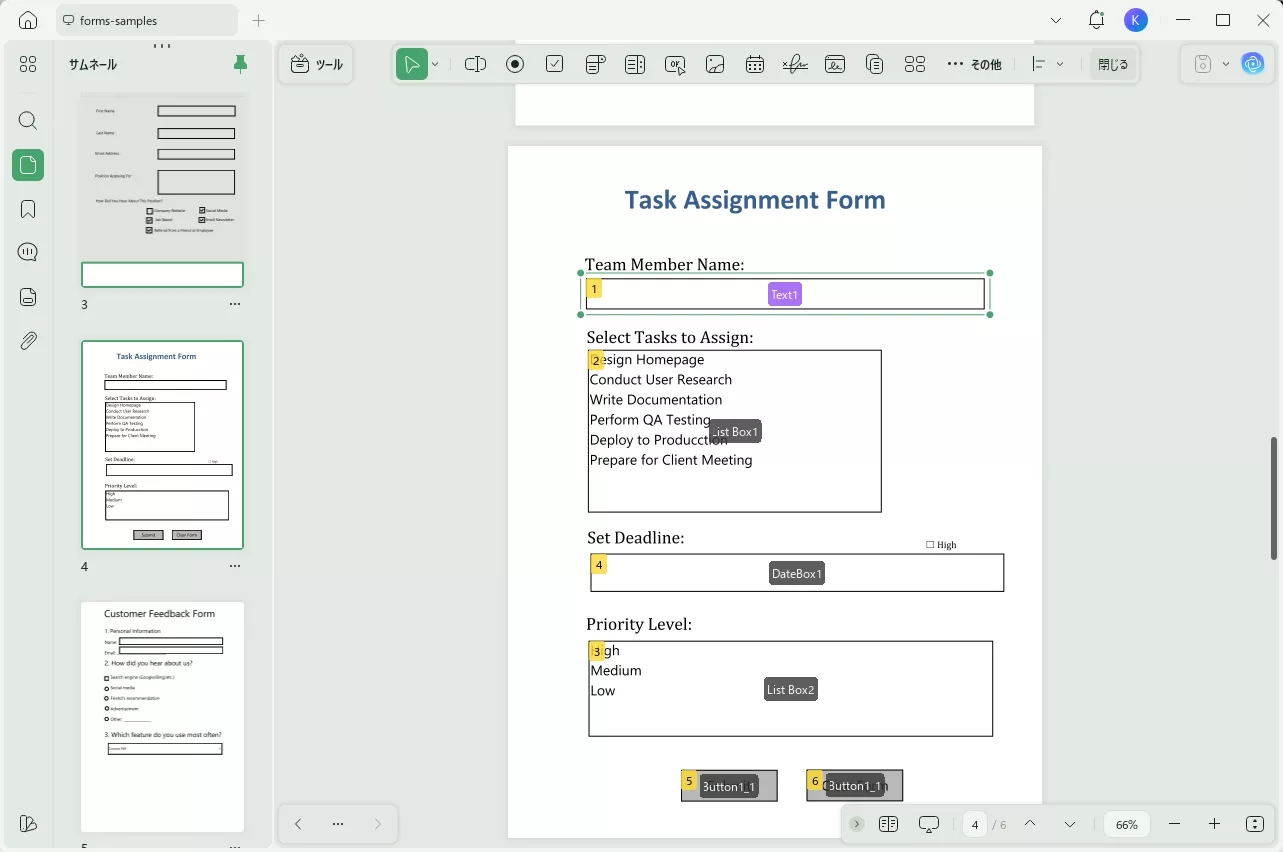
Task: Open the Comments panel
Action: 28,252
